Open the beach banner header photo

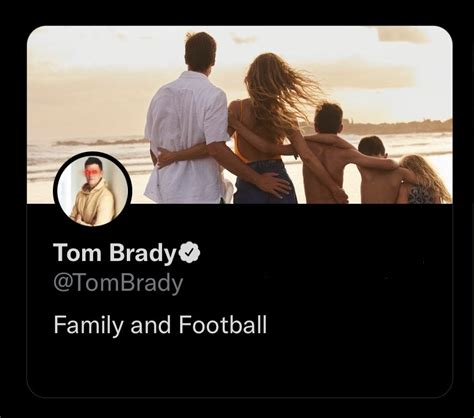(x=239, y=115)
